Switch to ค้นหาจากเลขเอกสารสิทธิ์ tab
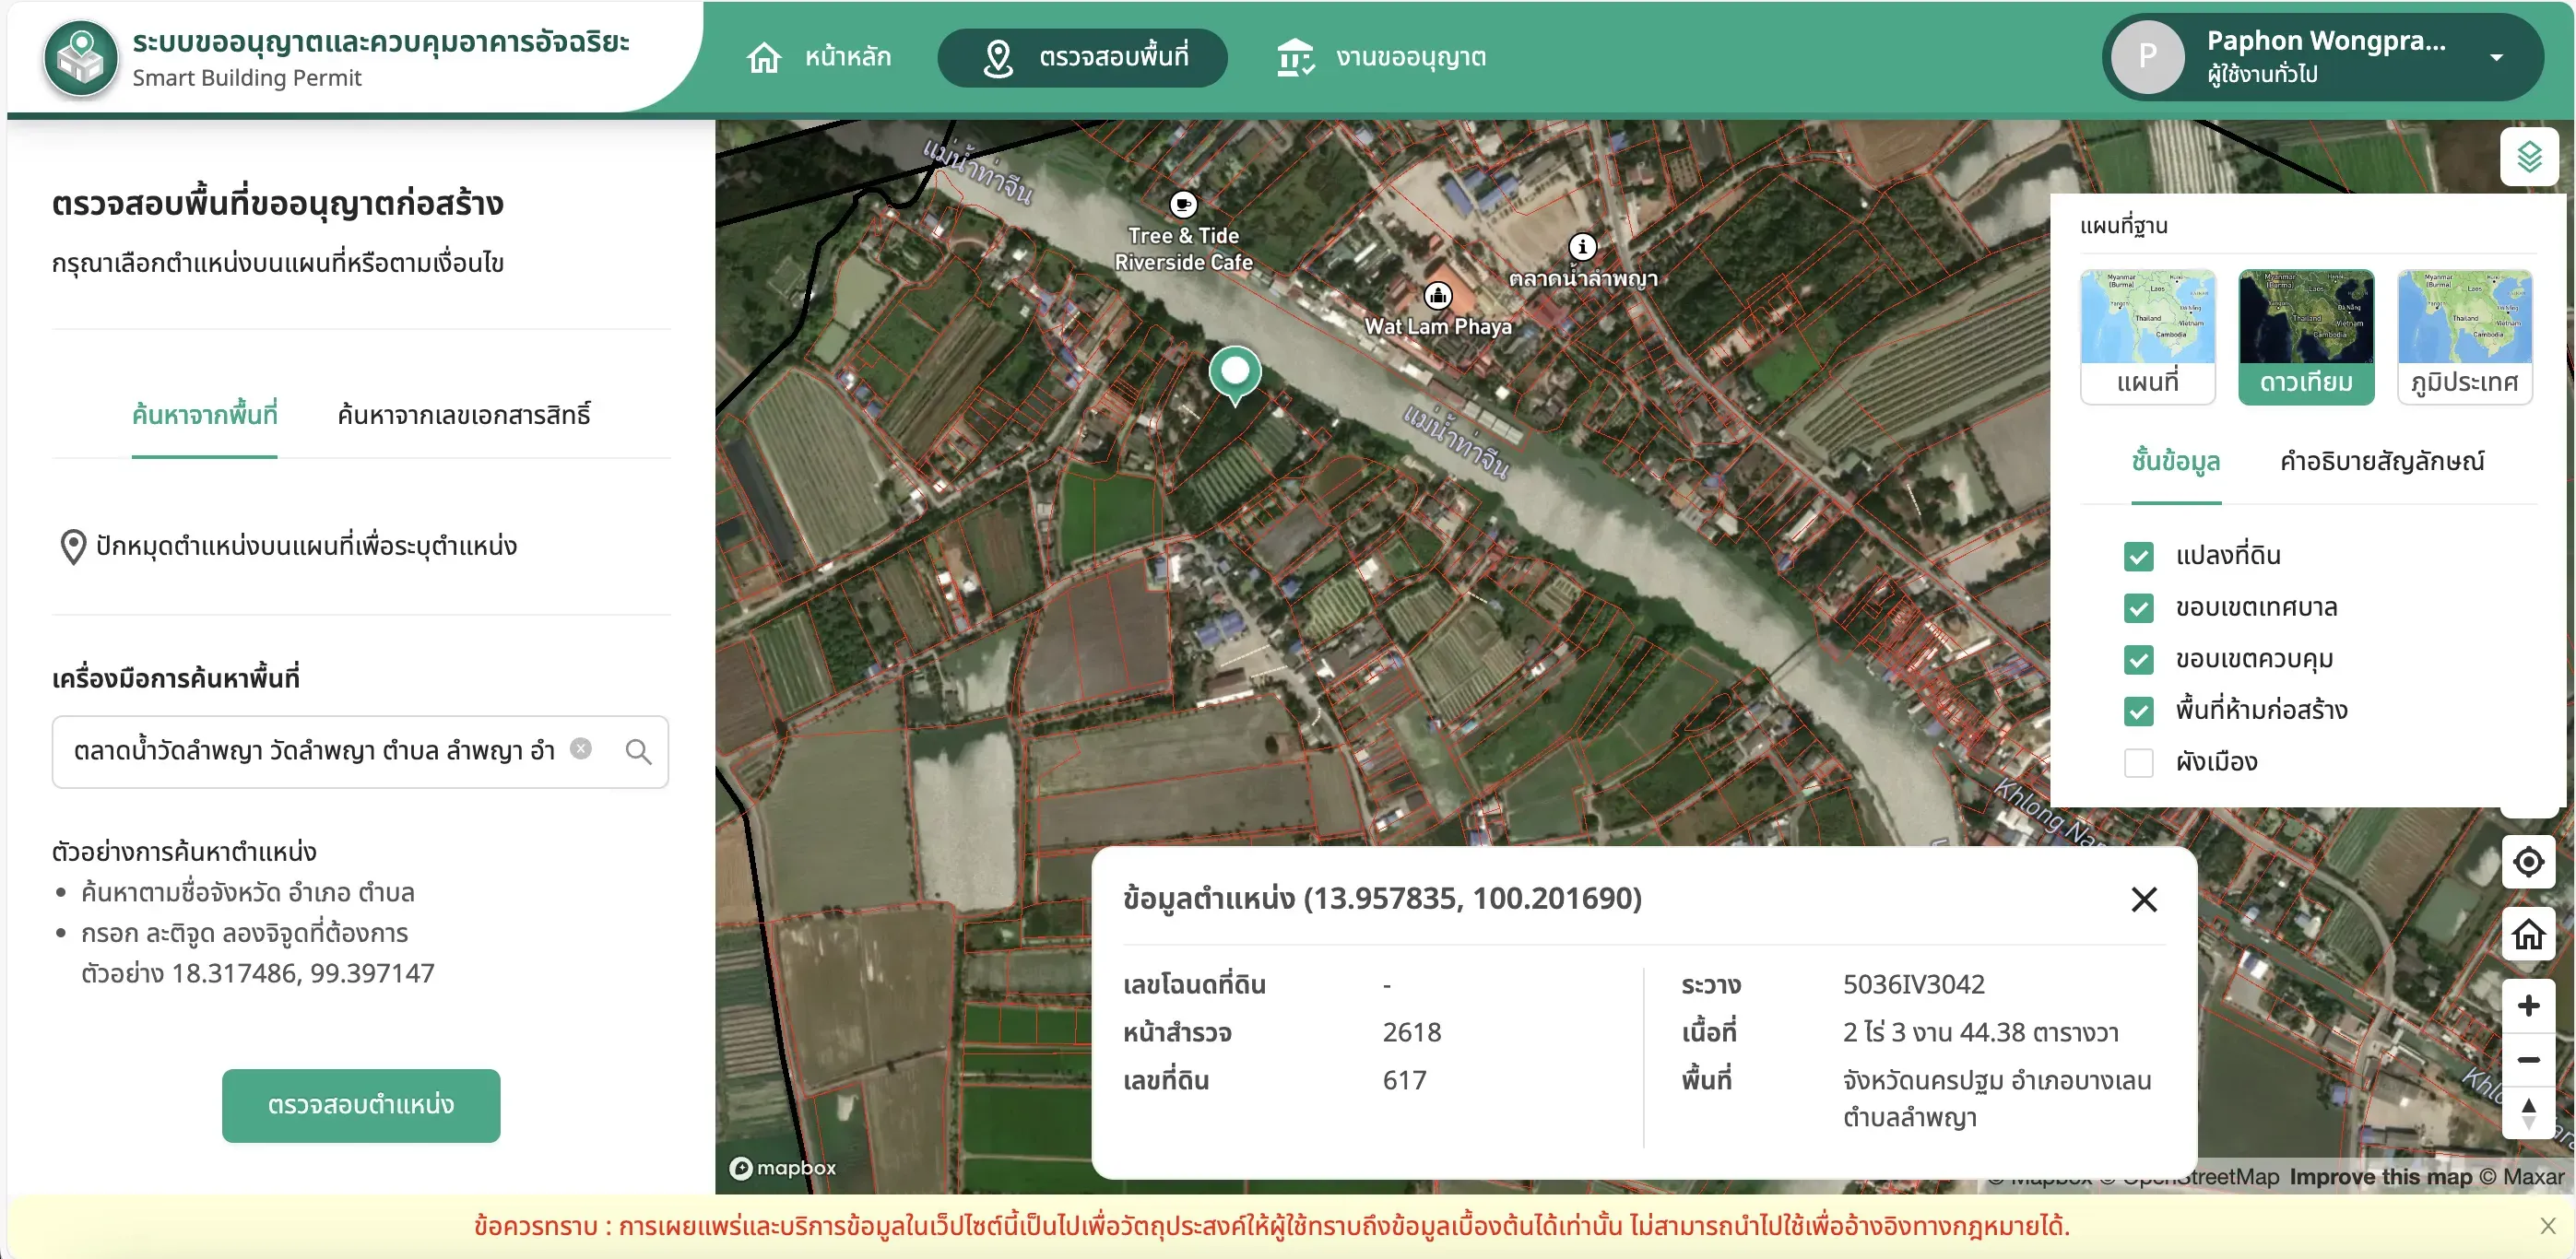This screenshot has width=2576, height=1259. pyautogui.click(x=464, y=414)
